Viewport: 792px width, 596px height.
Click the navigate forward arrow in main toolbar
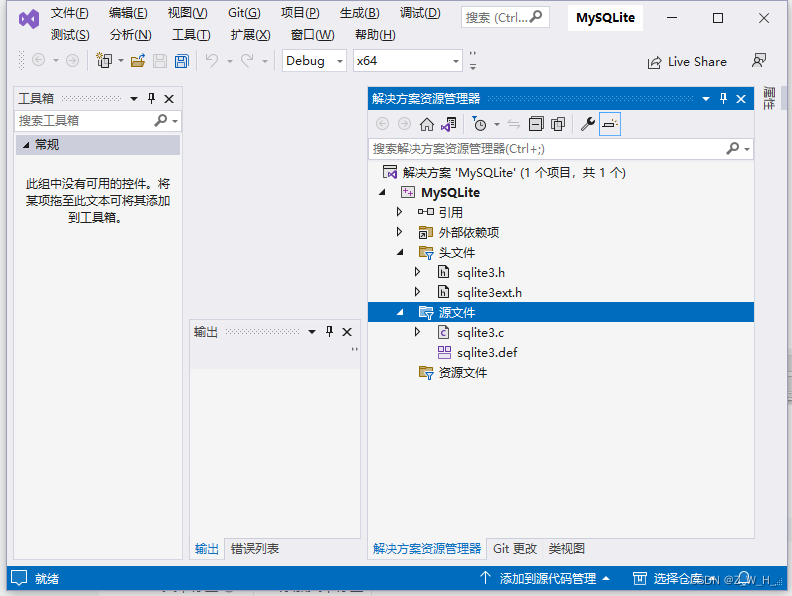tap(72, 61)
